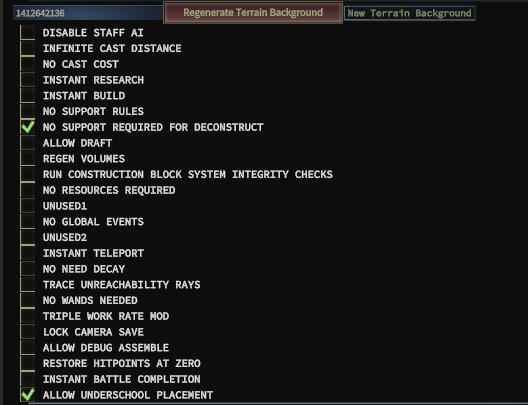Toggle TRIPLE WORK RATE MOD checkbox

(28, 316)
